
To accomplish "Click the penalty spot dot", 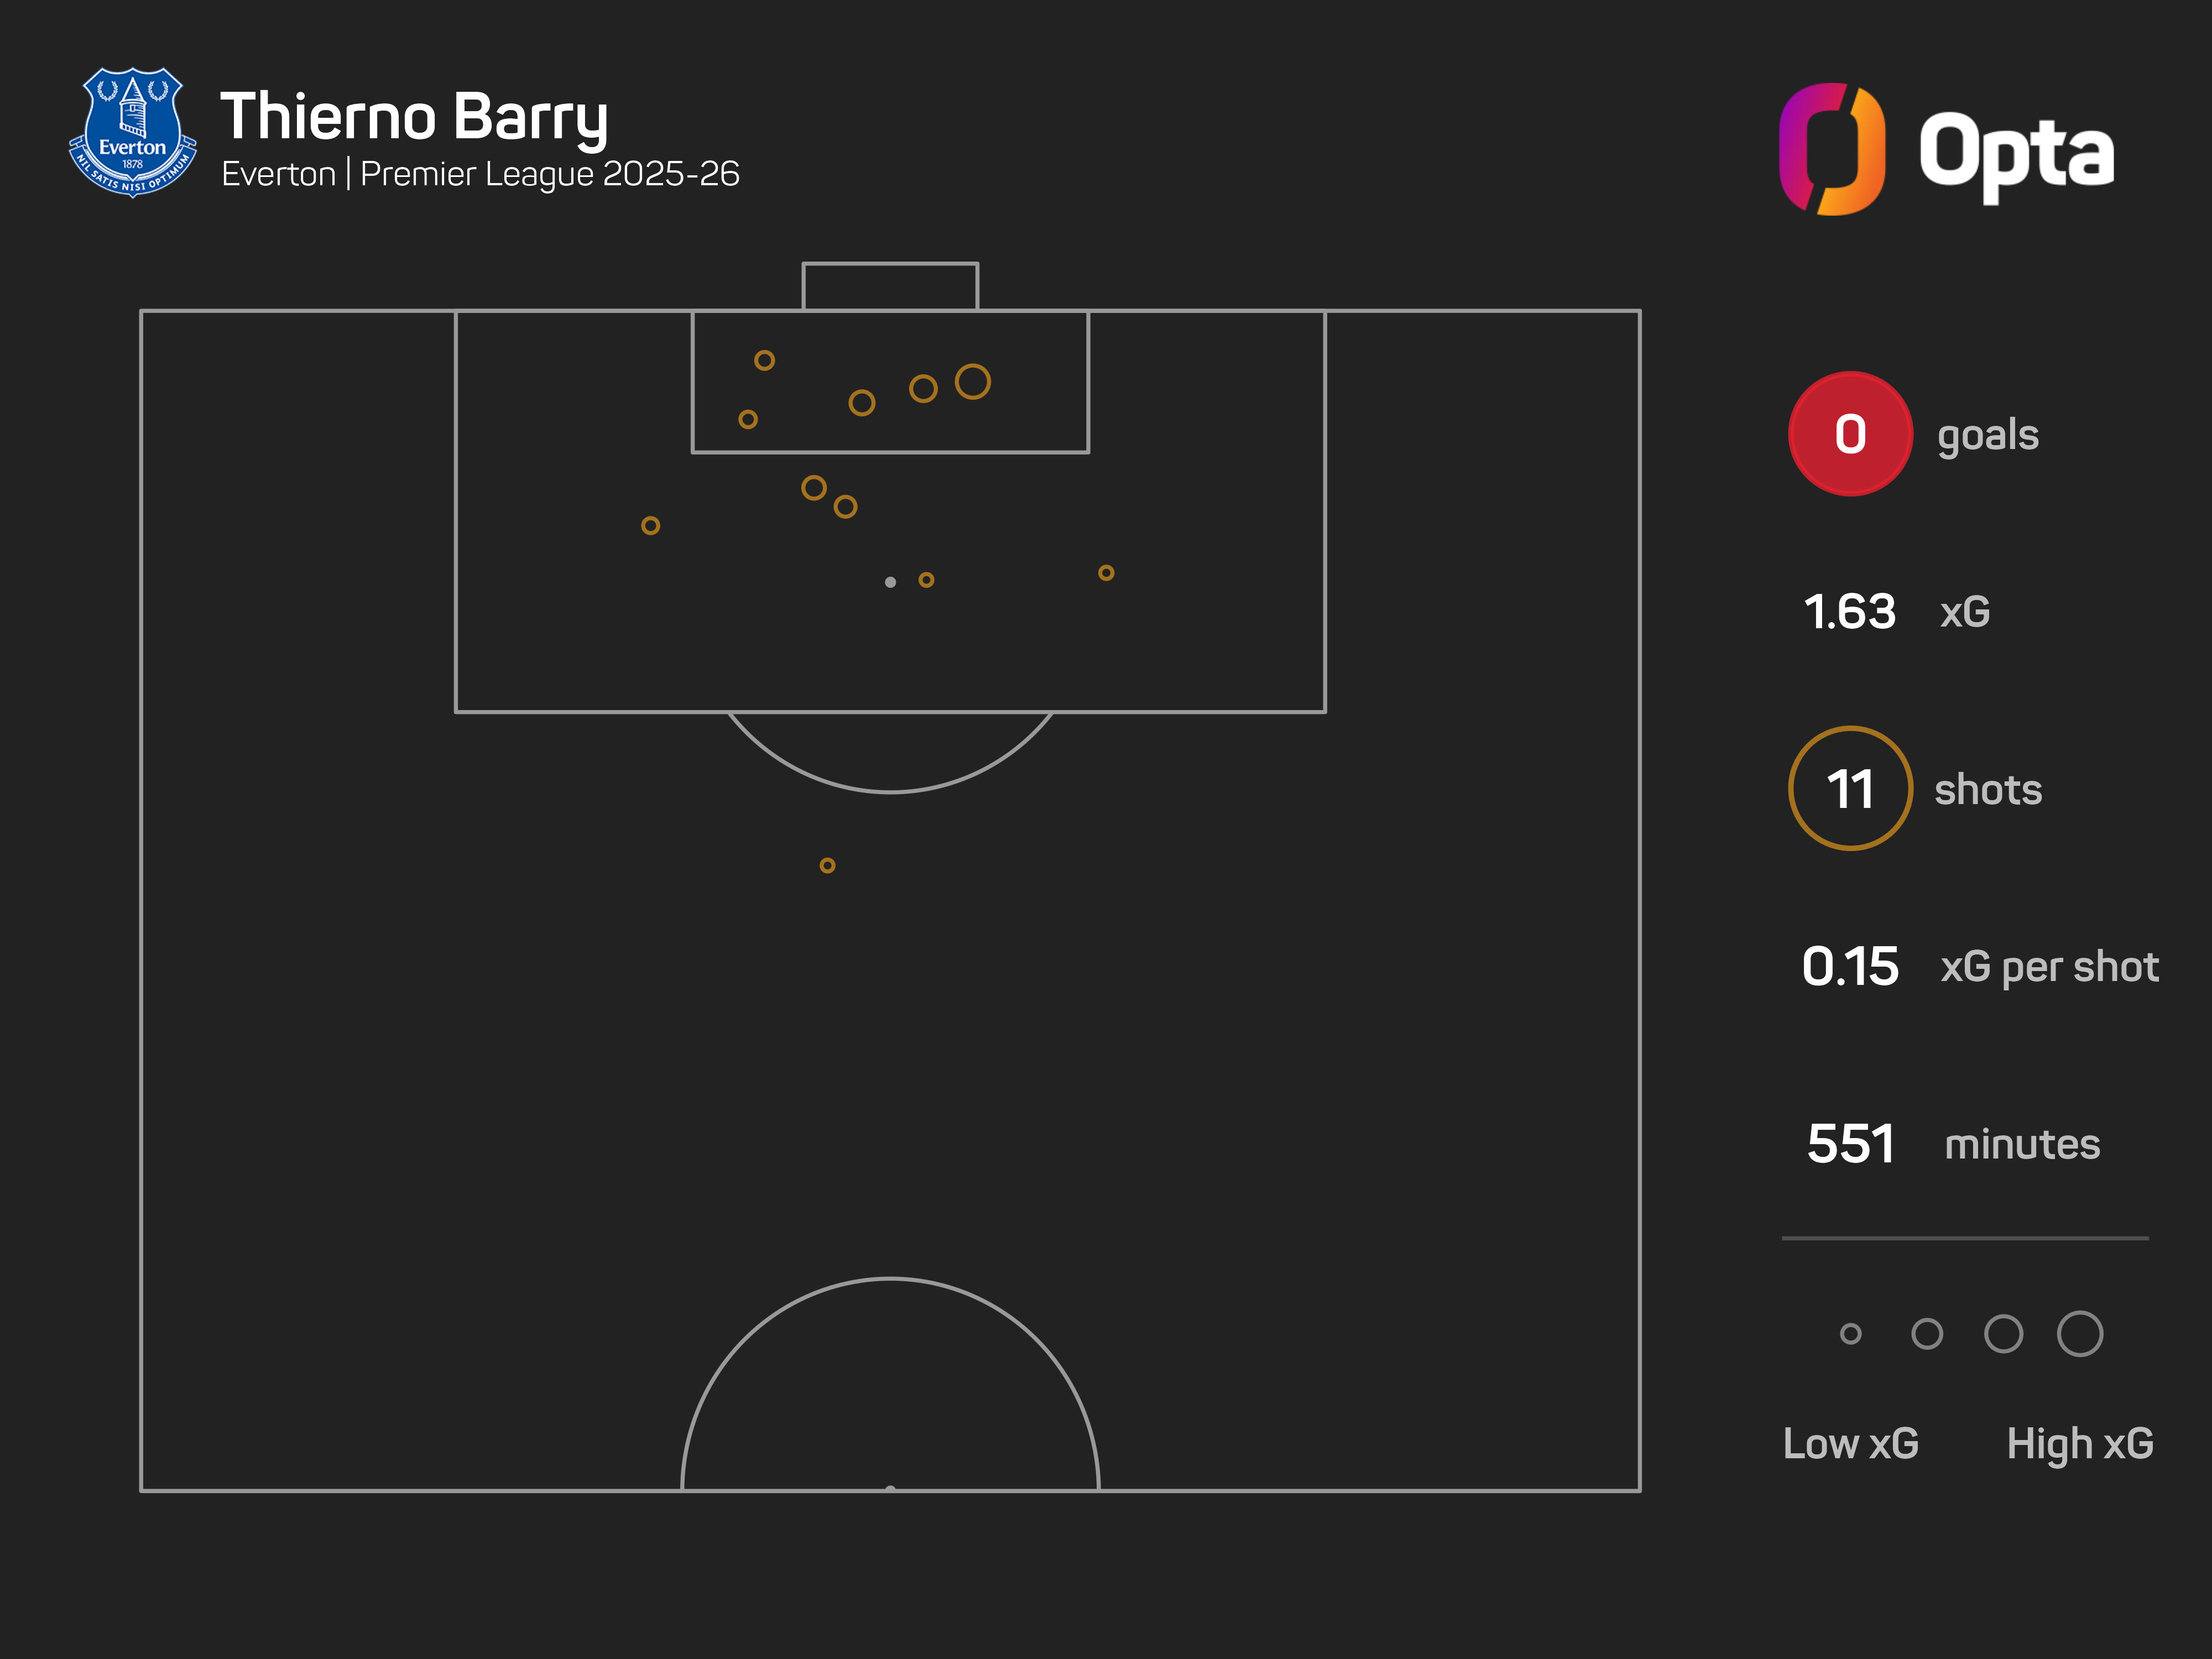I will coord(890,582).
